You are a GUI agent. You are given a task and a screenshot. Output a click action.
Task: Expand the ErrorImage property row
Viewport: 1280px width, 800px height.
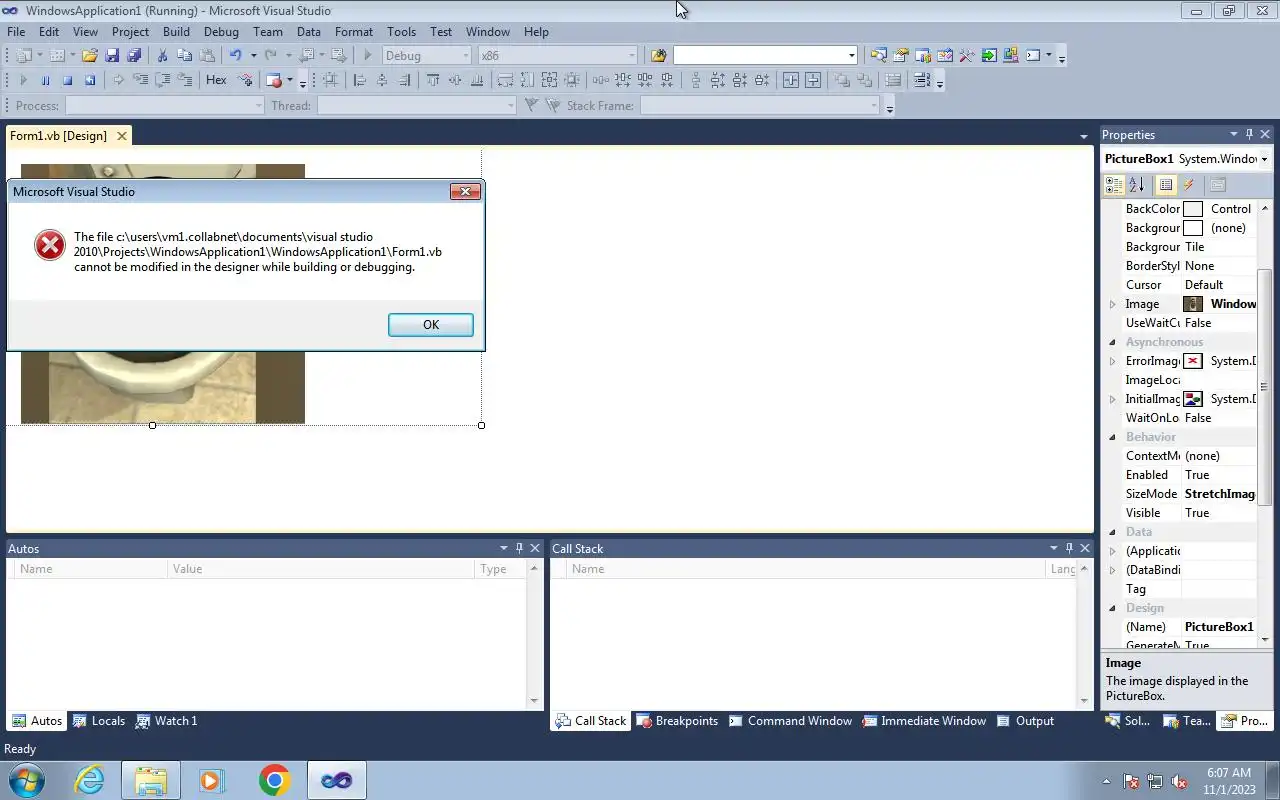click(x=1112, y=361)
